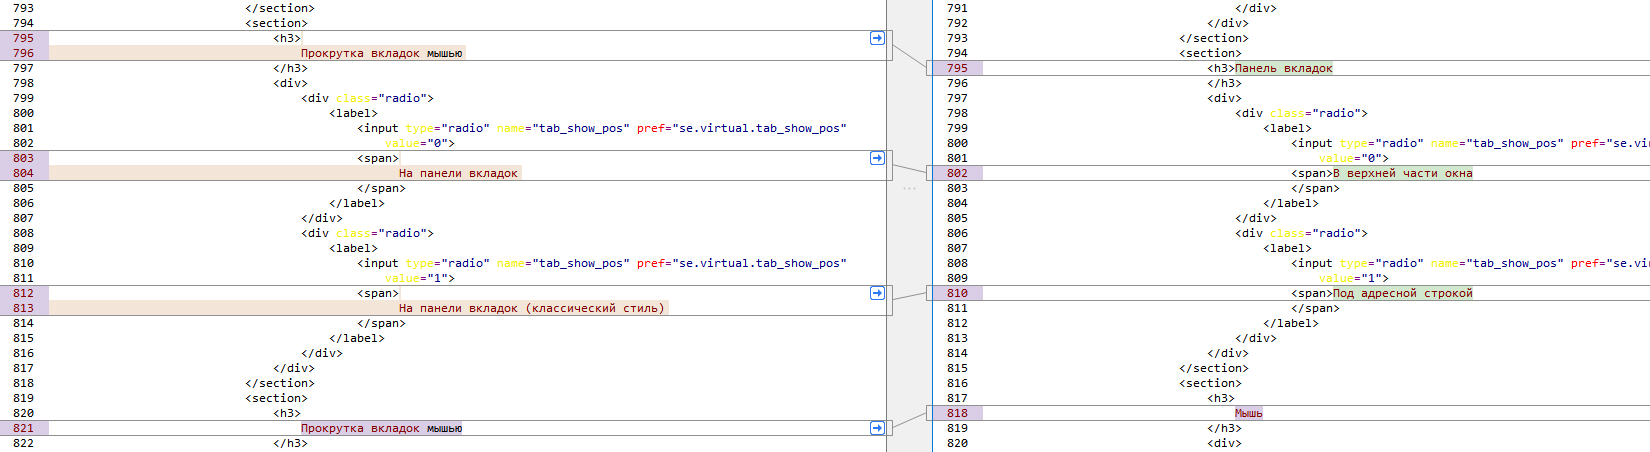1650x452 pixels.
Task: Click the copy-to-right arrow for line 795 change
Action: pos(877,38)
